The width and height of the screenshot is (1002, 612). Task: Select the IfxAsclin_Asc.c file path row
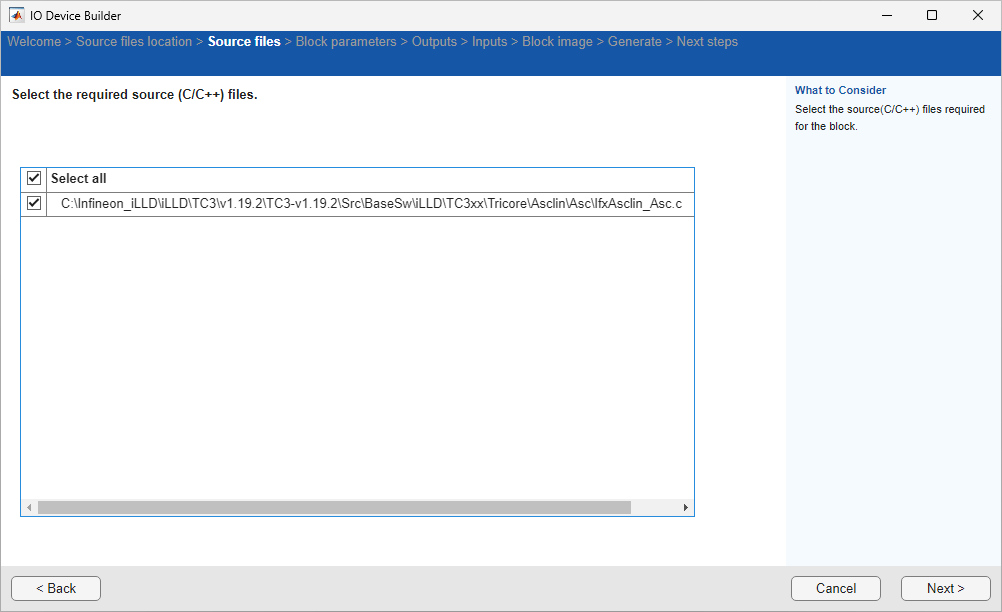(x=370, y=204)
